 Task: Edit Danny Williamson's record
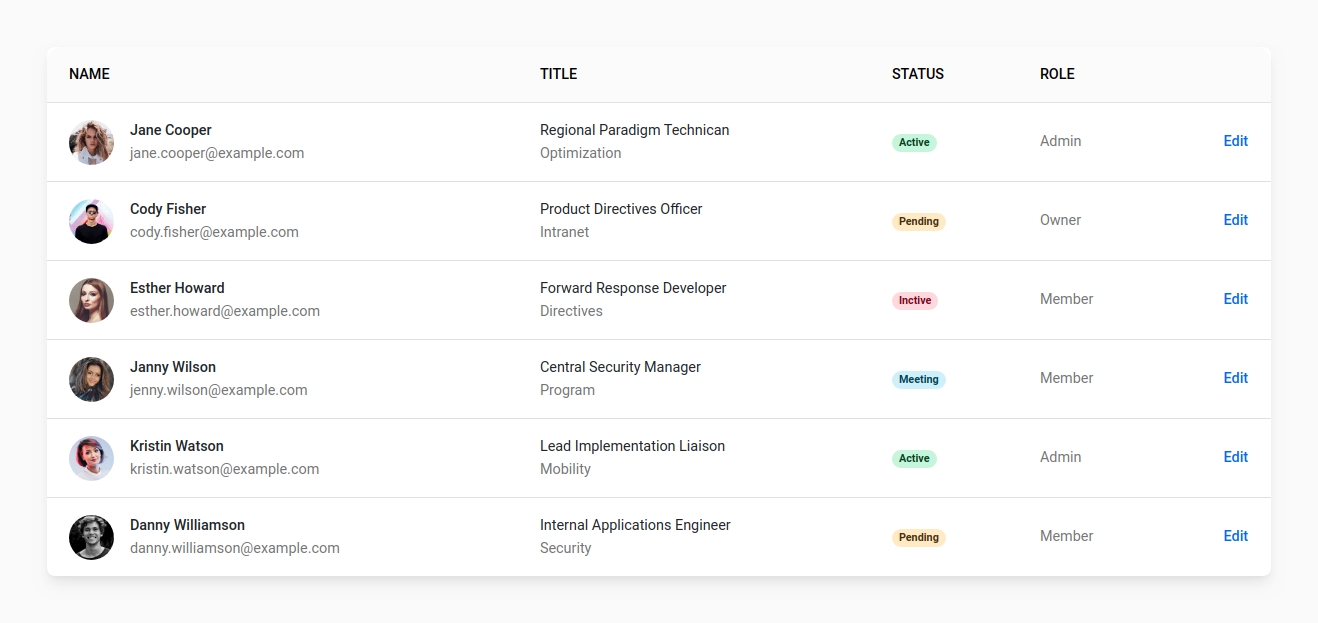[x=1235, y=536]
